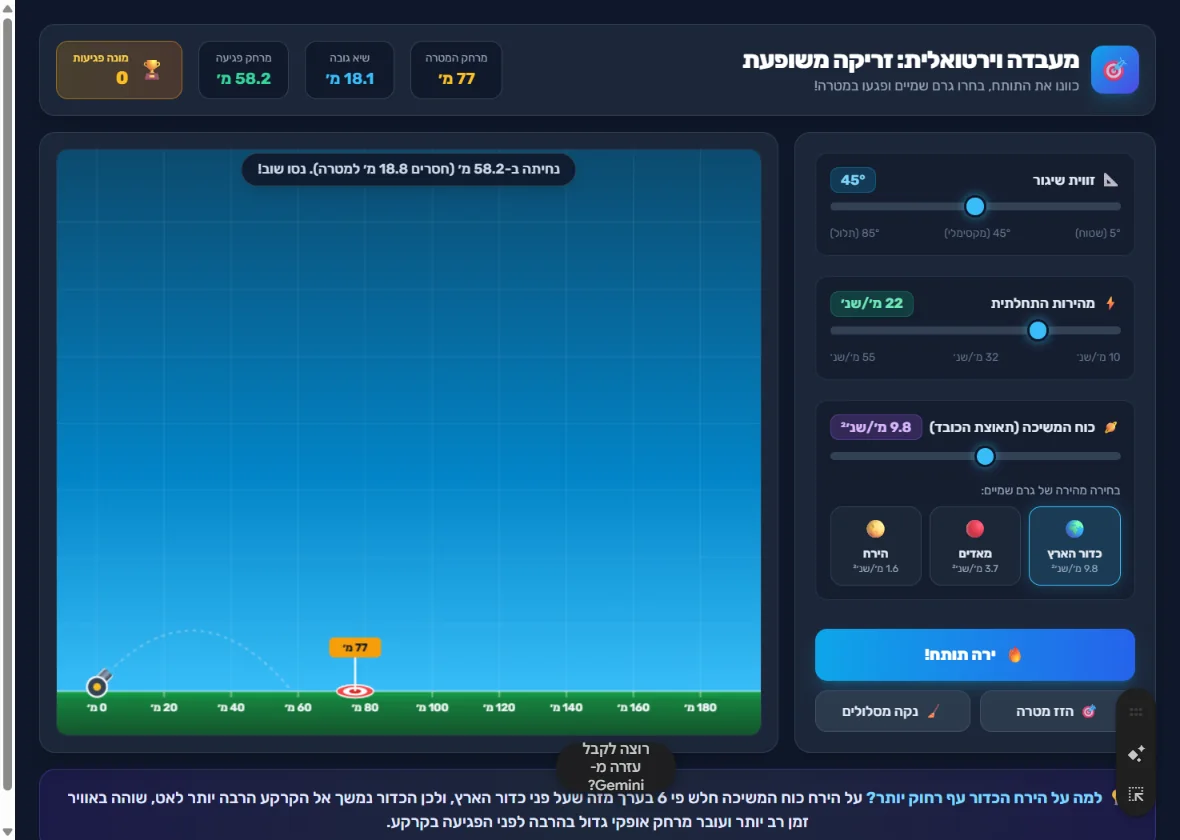Click the hits counter value 0

click(x=122, y=78)
